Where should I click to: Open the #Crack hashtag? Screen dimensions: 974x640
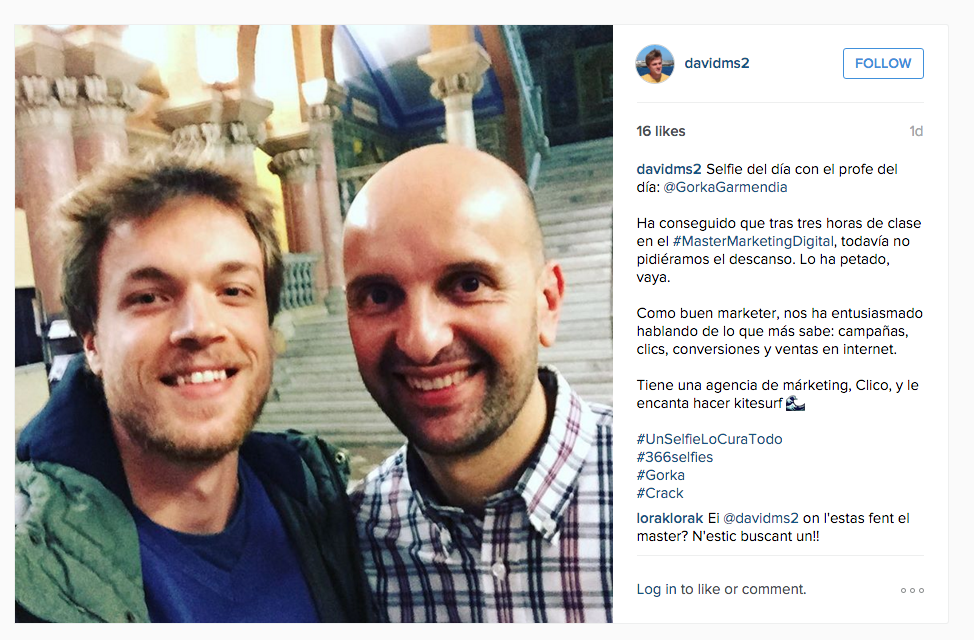[660, 493]
